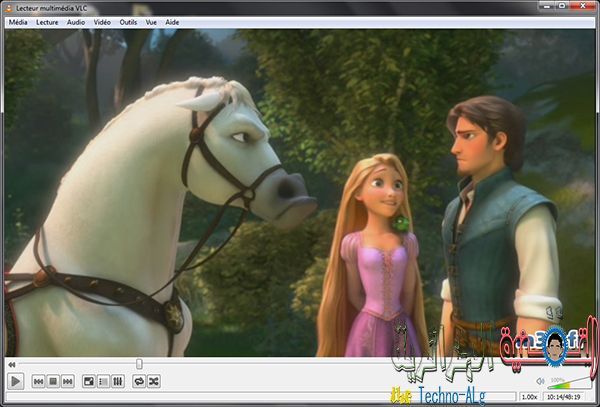Open the Vidéo menu
The height and width of the screenshot is (407, 600).
point(102,22)
